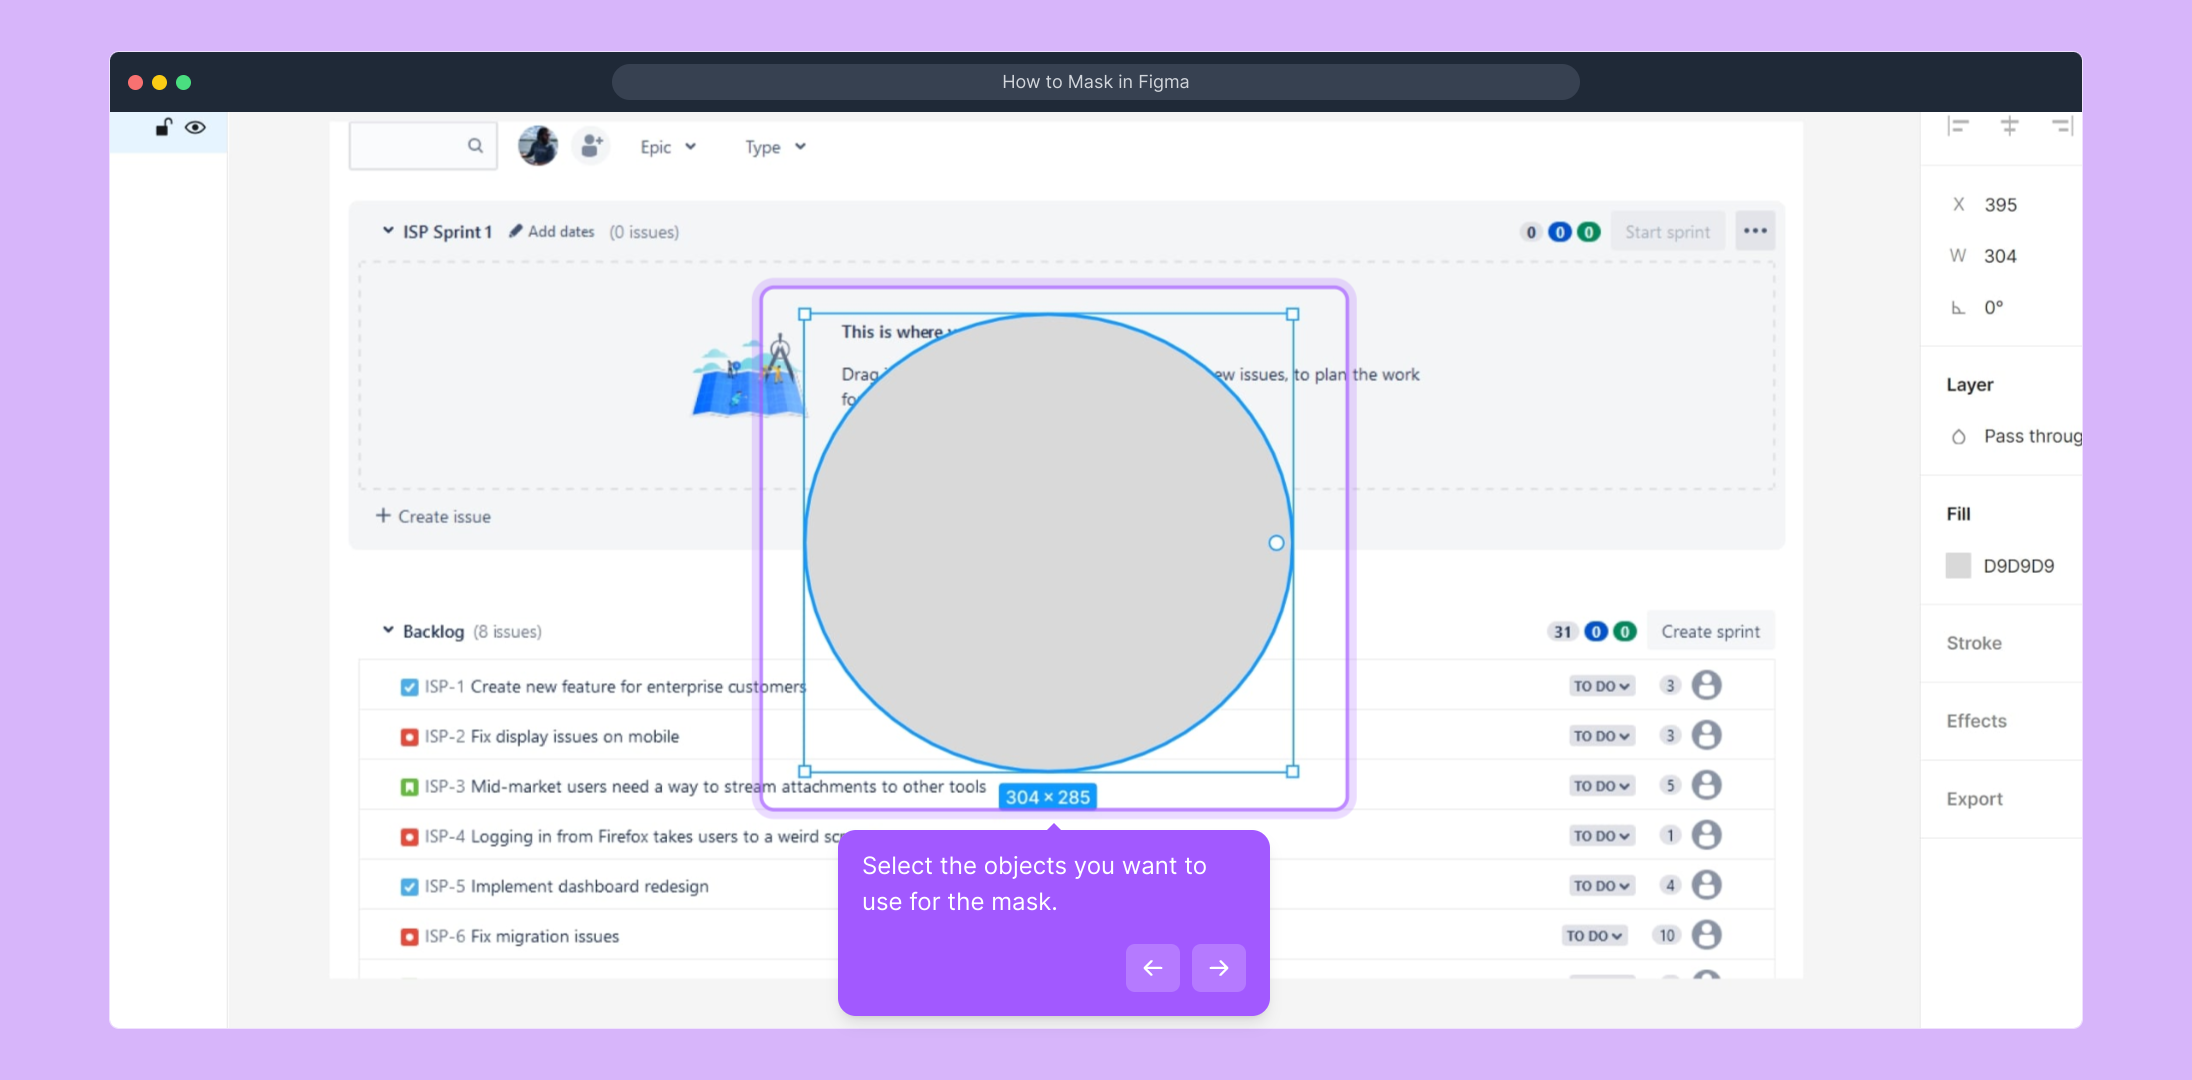Click the align horizontal centers icon
The image size is (2192, 1080).
pyautogui.click(x=2009, y=126)
